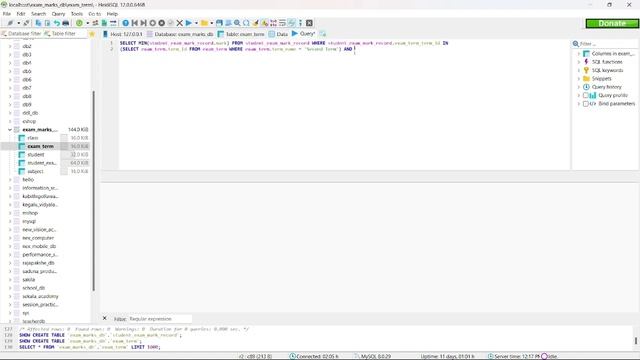The width and height of the screenshot is (640, 360).
Task: Open the Run query dropdown arrow
Action: pos(196,23)
